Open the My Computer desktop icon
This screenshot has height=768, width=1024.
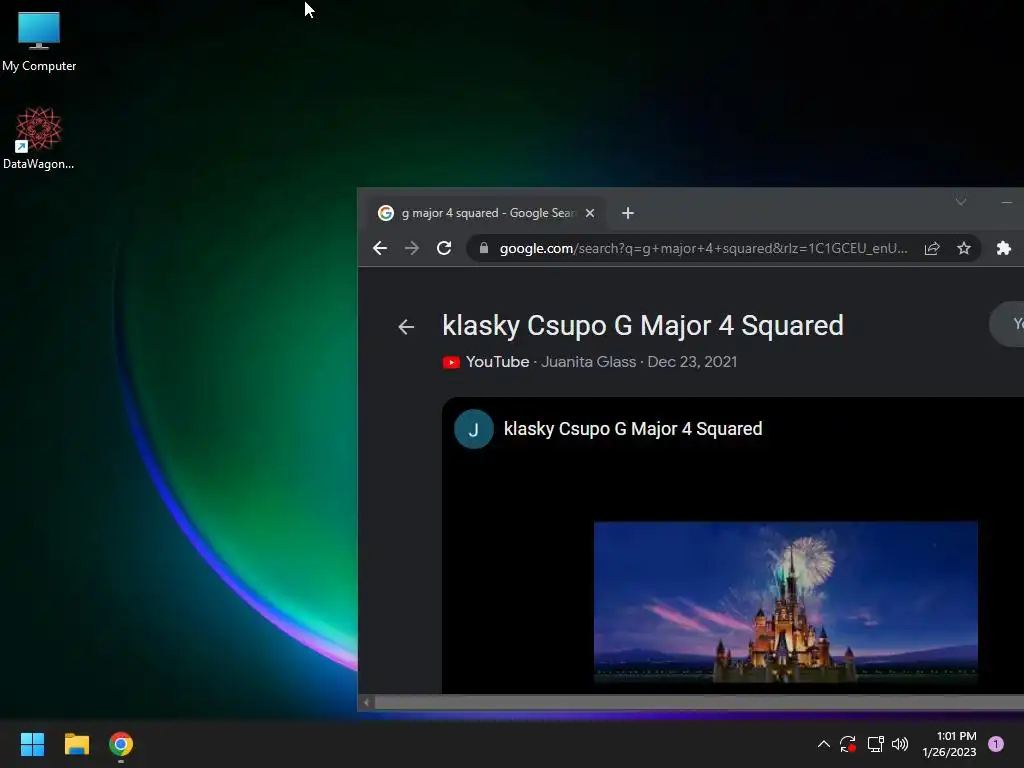click(39, 41)
